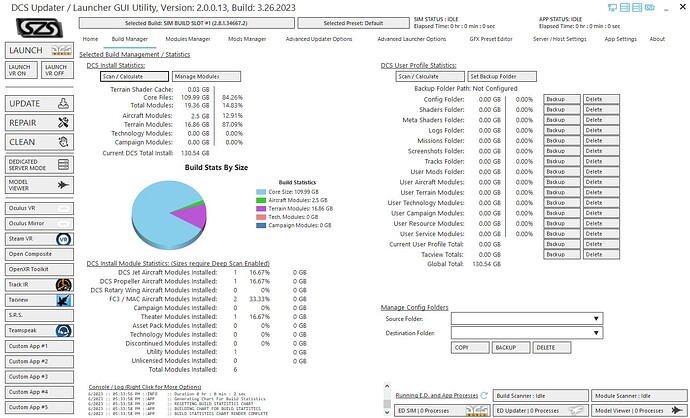Click the CLEAN icon button
Screen dimensions: 690x418
[63, 142]
